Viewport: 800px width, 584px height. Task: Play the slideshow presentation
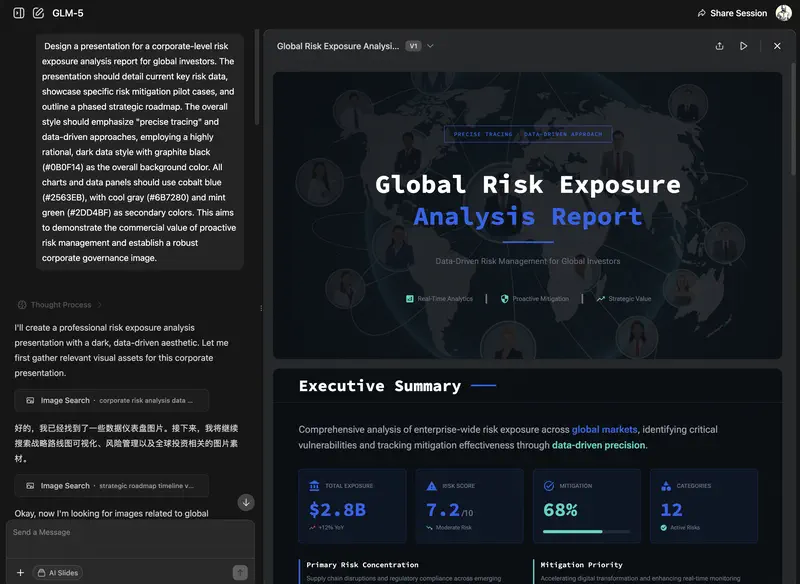(743, 46)
